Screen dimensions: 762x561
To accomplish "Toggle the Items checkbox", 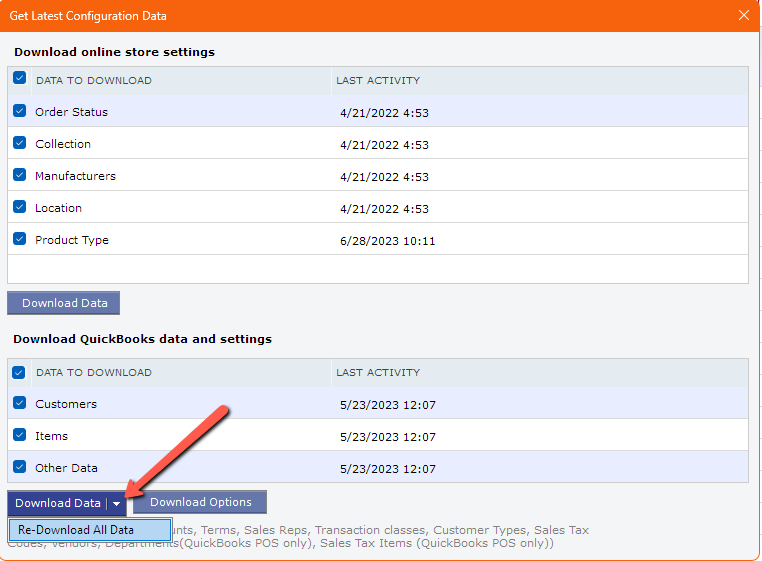I will click(x=20, y=436).
